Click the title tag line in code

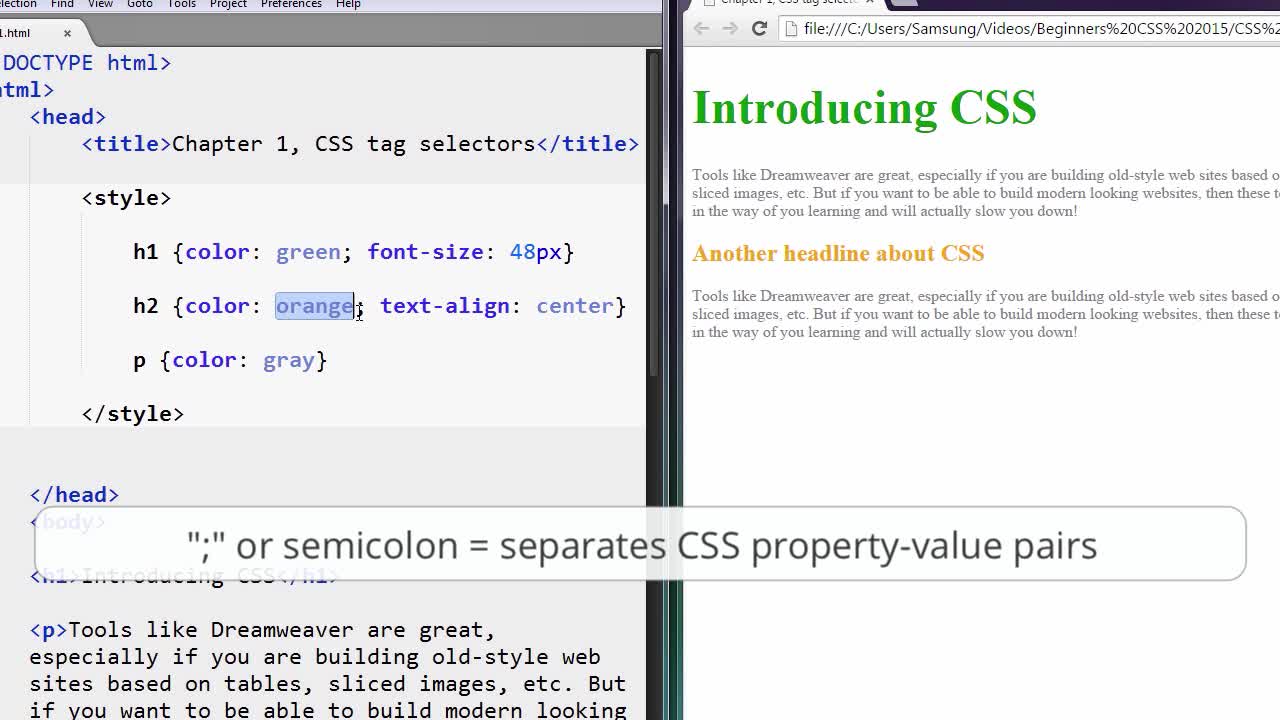(360, 144)
